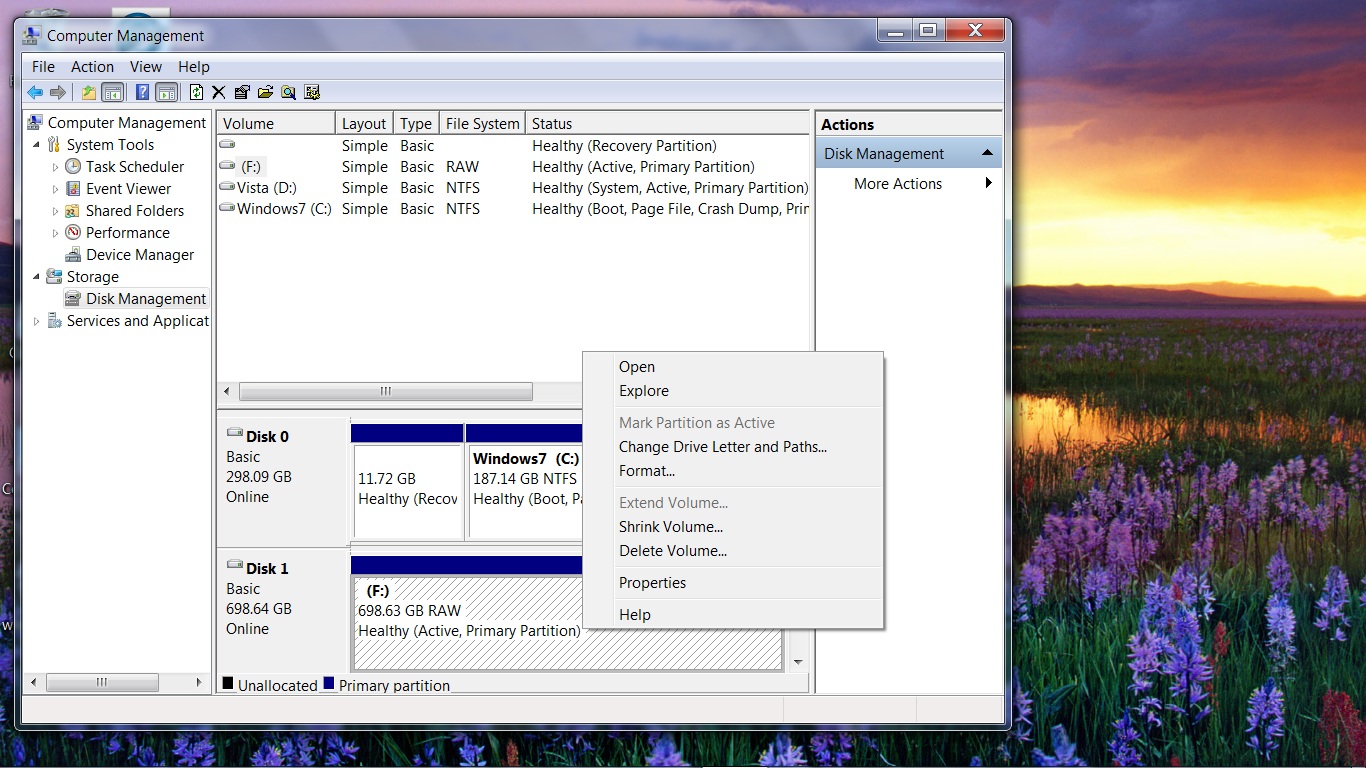Click the Task Scheduler clock icon
The image size is (1366, 768).
click(73, 167)
